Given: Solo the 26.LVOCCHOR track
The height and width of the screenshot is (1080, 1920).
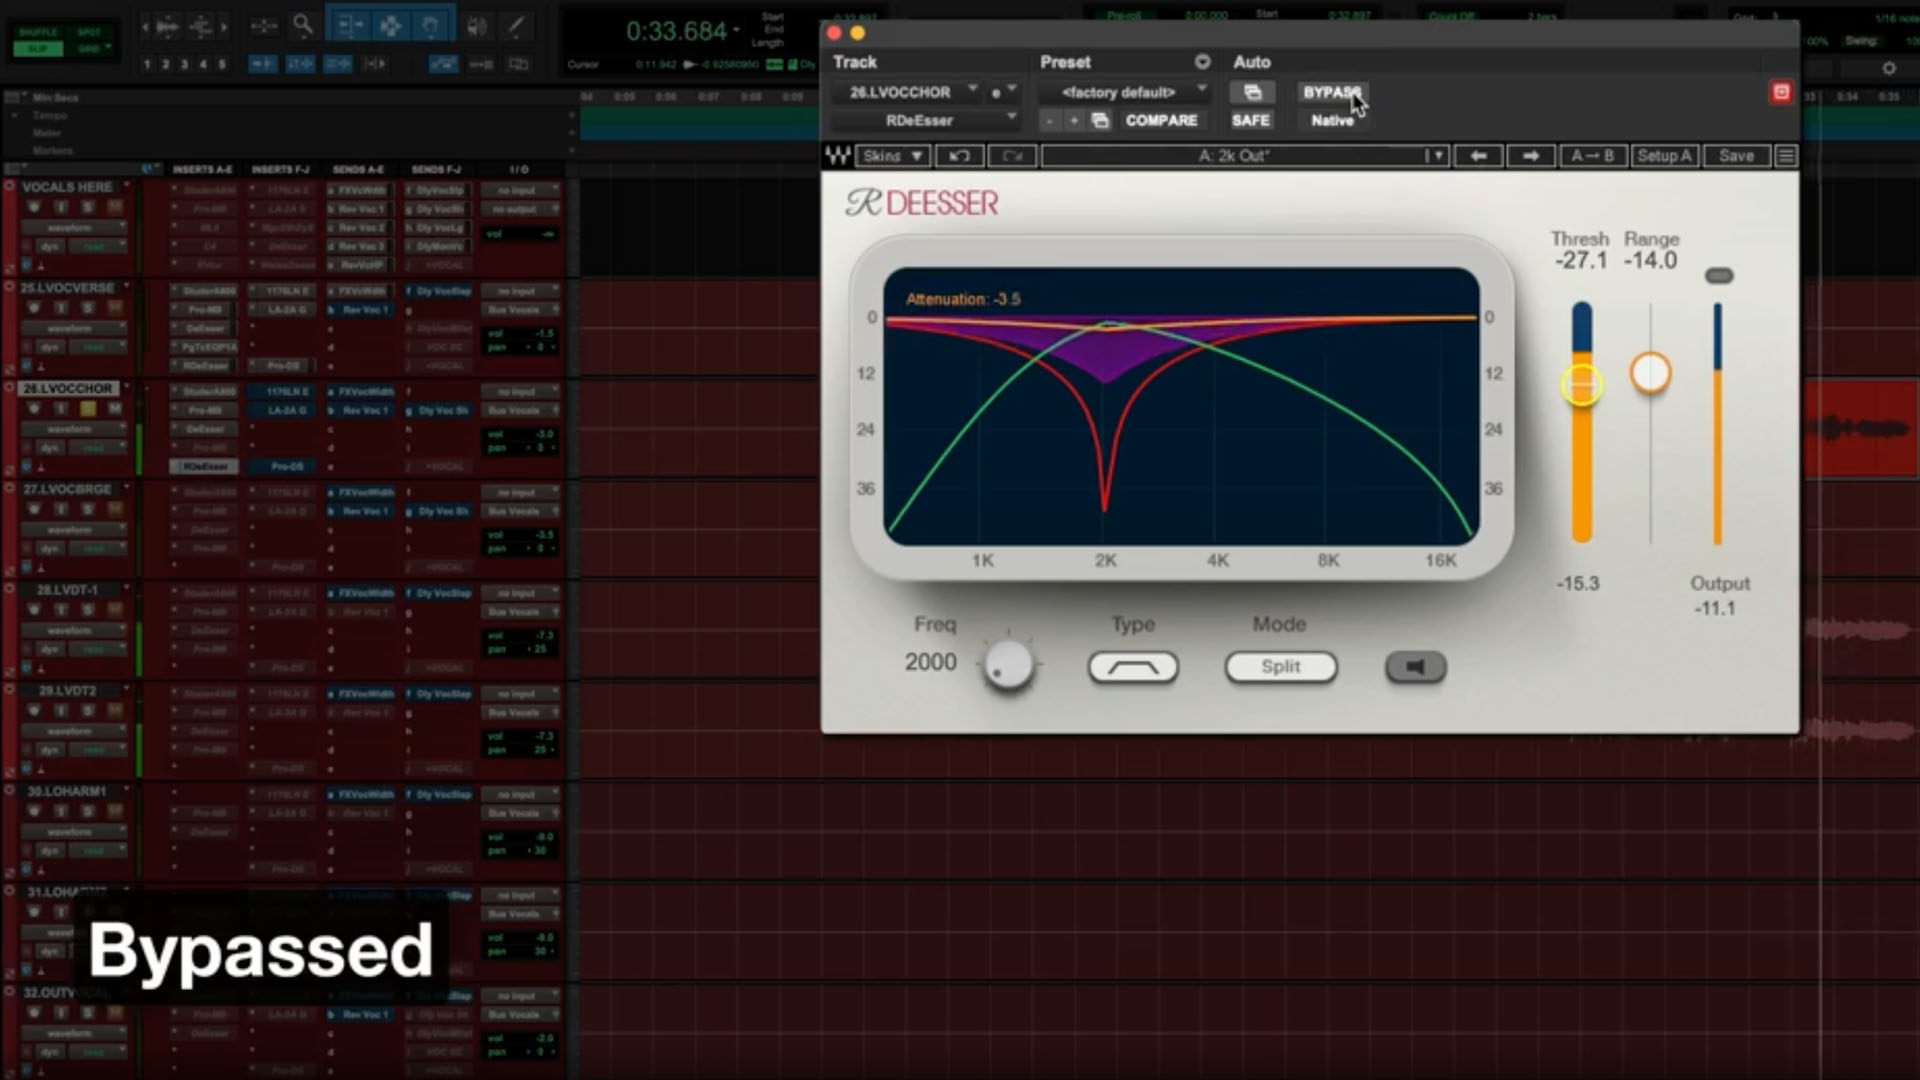Looking at the screenshot, I should click(x=88, y=409).
